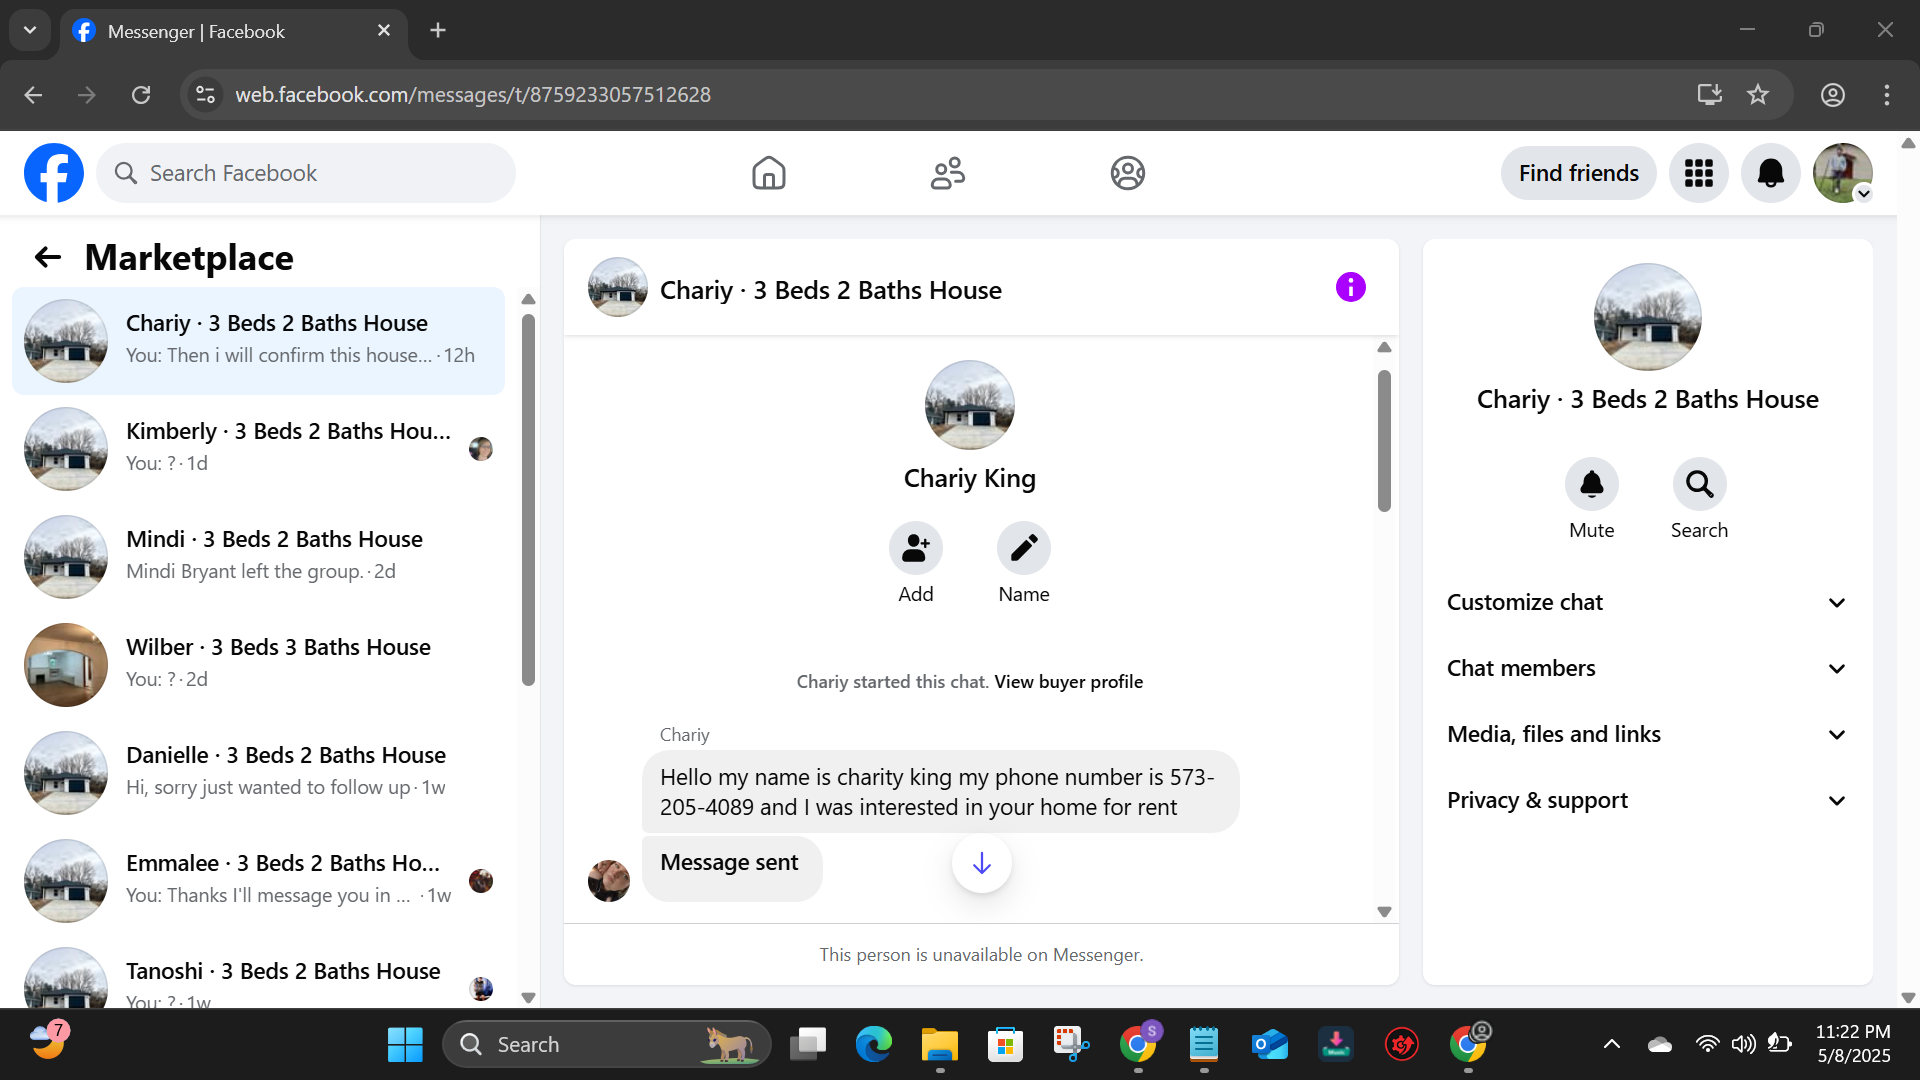This screenshot has height=1080, width=1920.
Task: Open the Chrome tab search dropdown
Action: tap(30, 31)
